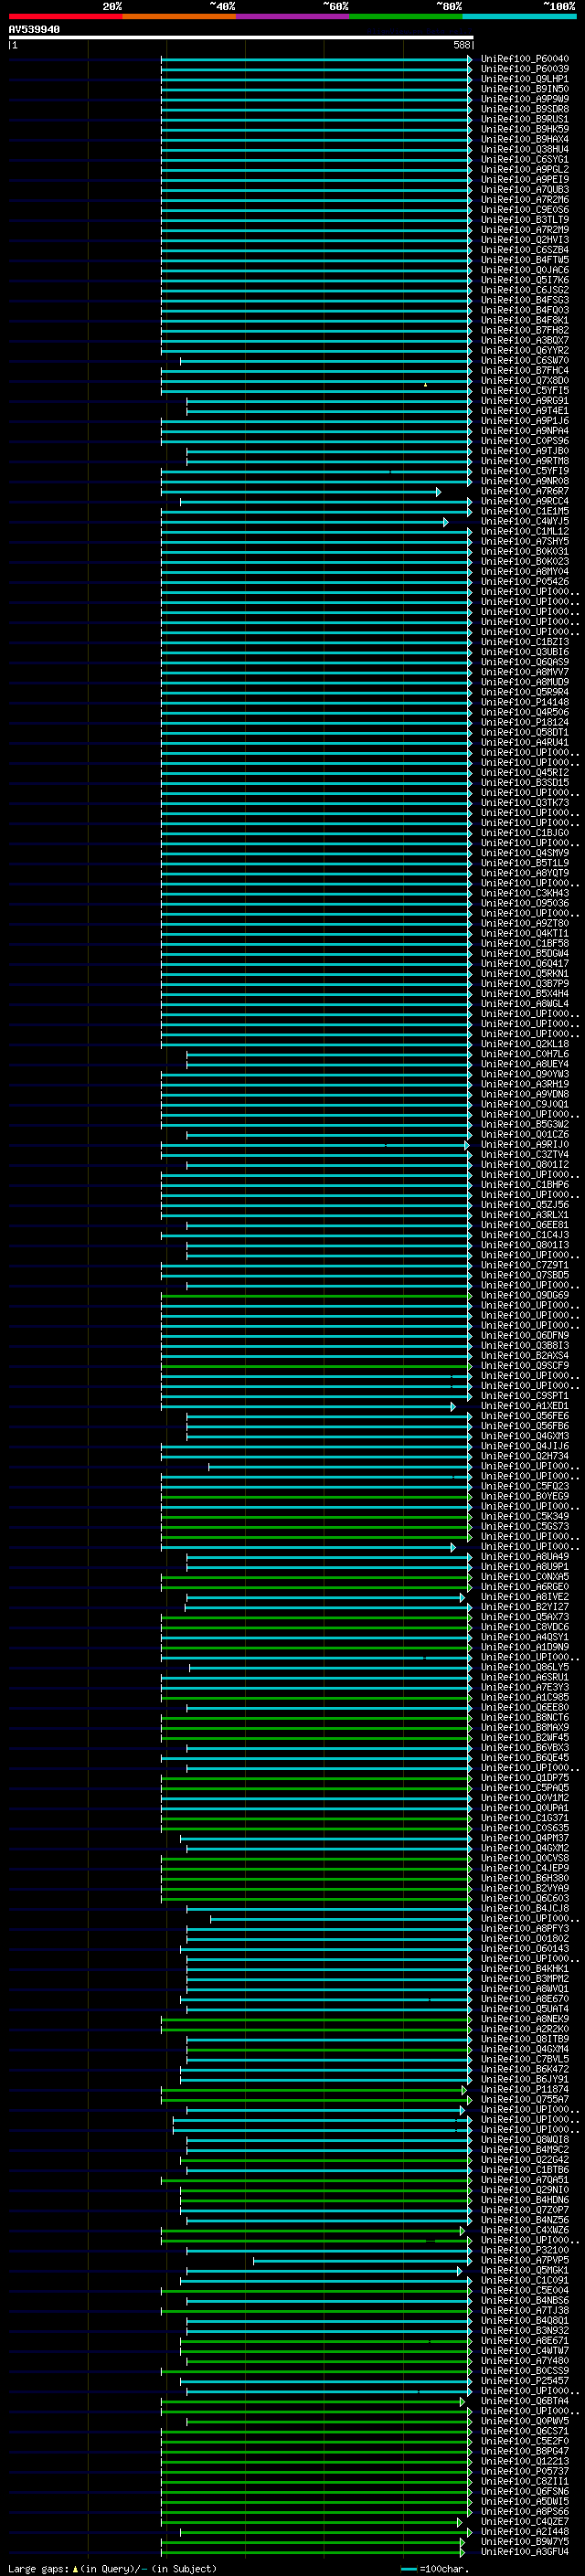The height and width of the screenshot is (2576, 585).
Task: Select the UniRef100_Q4KTI1 label
Action: 524,933
